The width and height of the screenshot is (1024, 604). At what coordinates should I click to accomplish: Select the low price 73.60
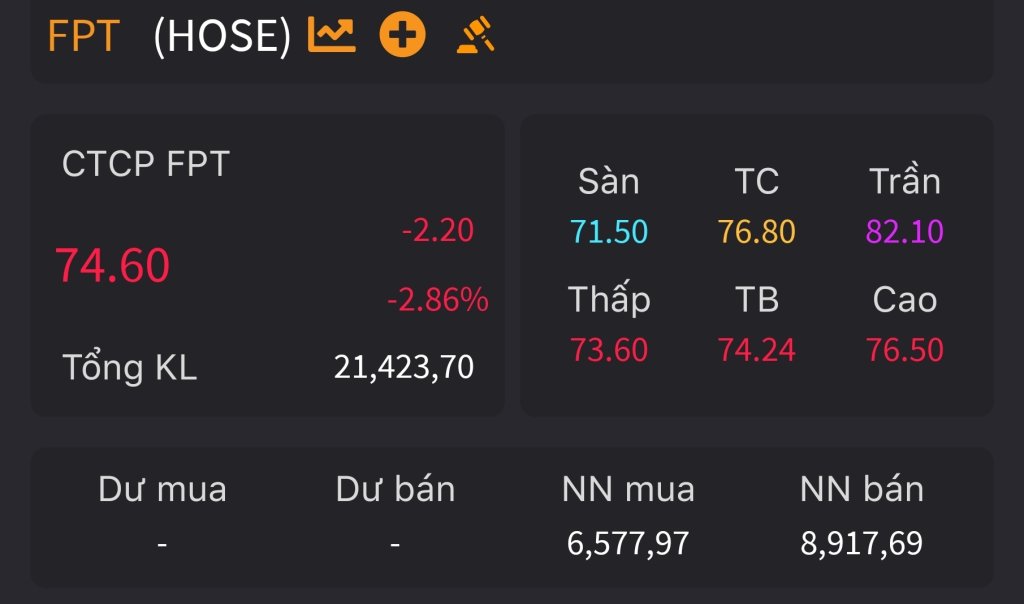click(x=609, y=350)
